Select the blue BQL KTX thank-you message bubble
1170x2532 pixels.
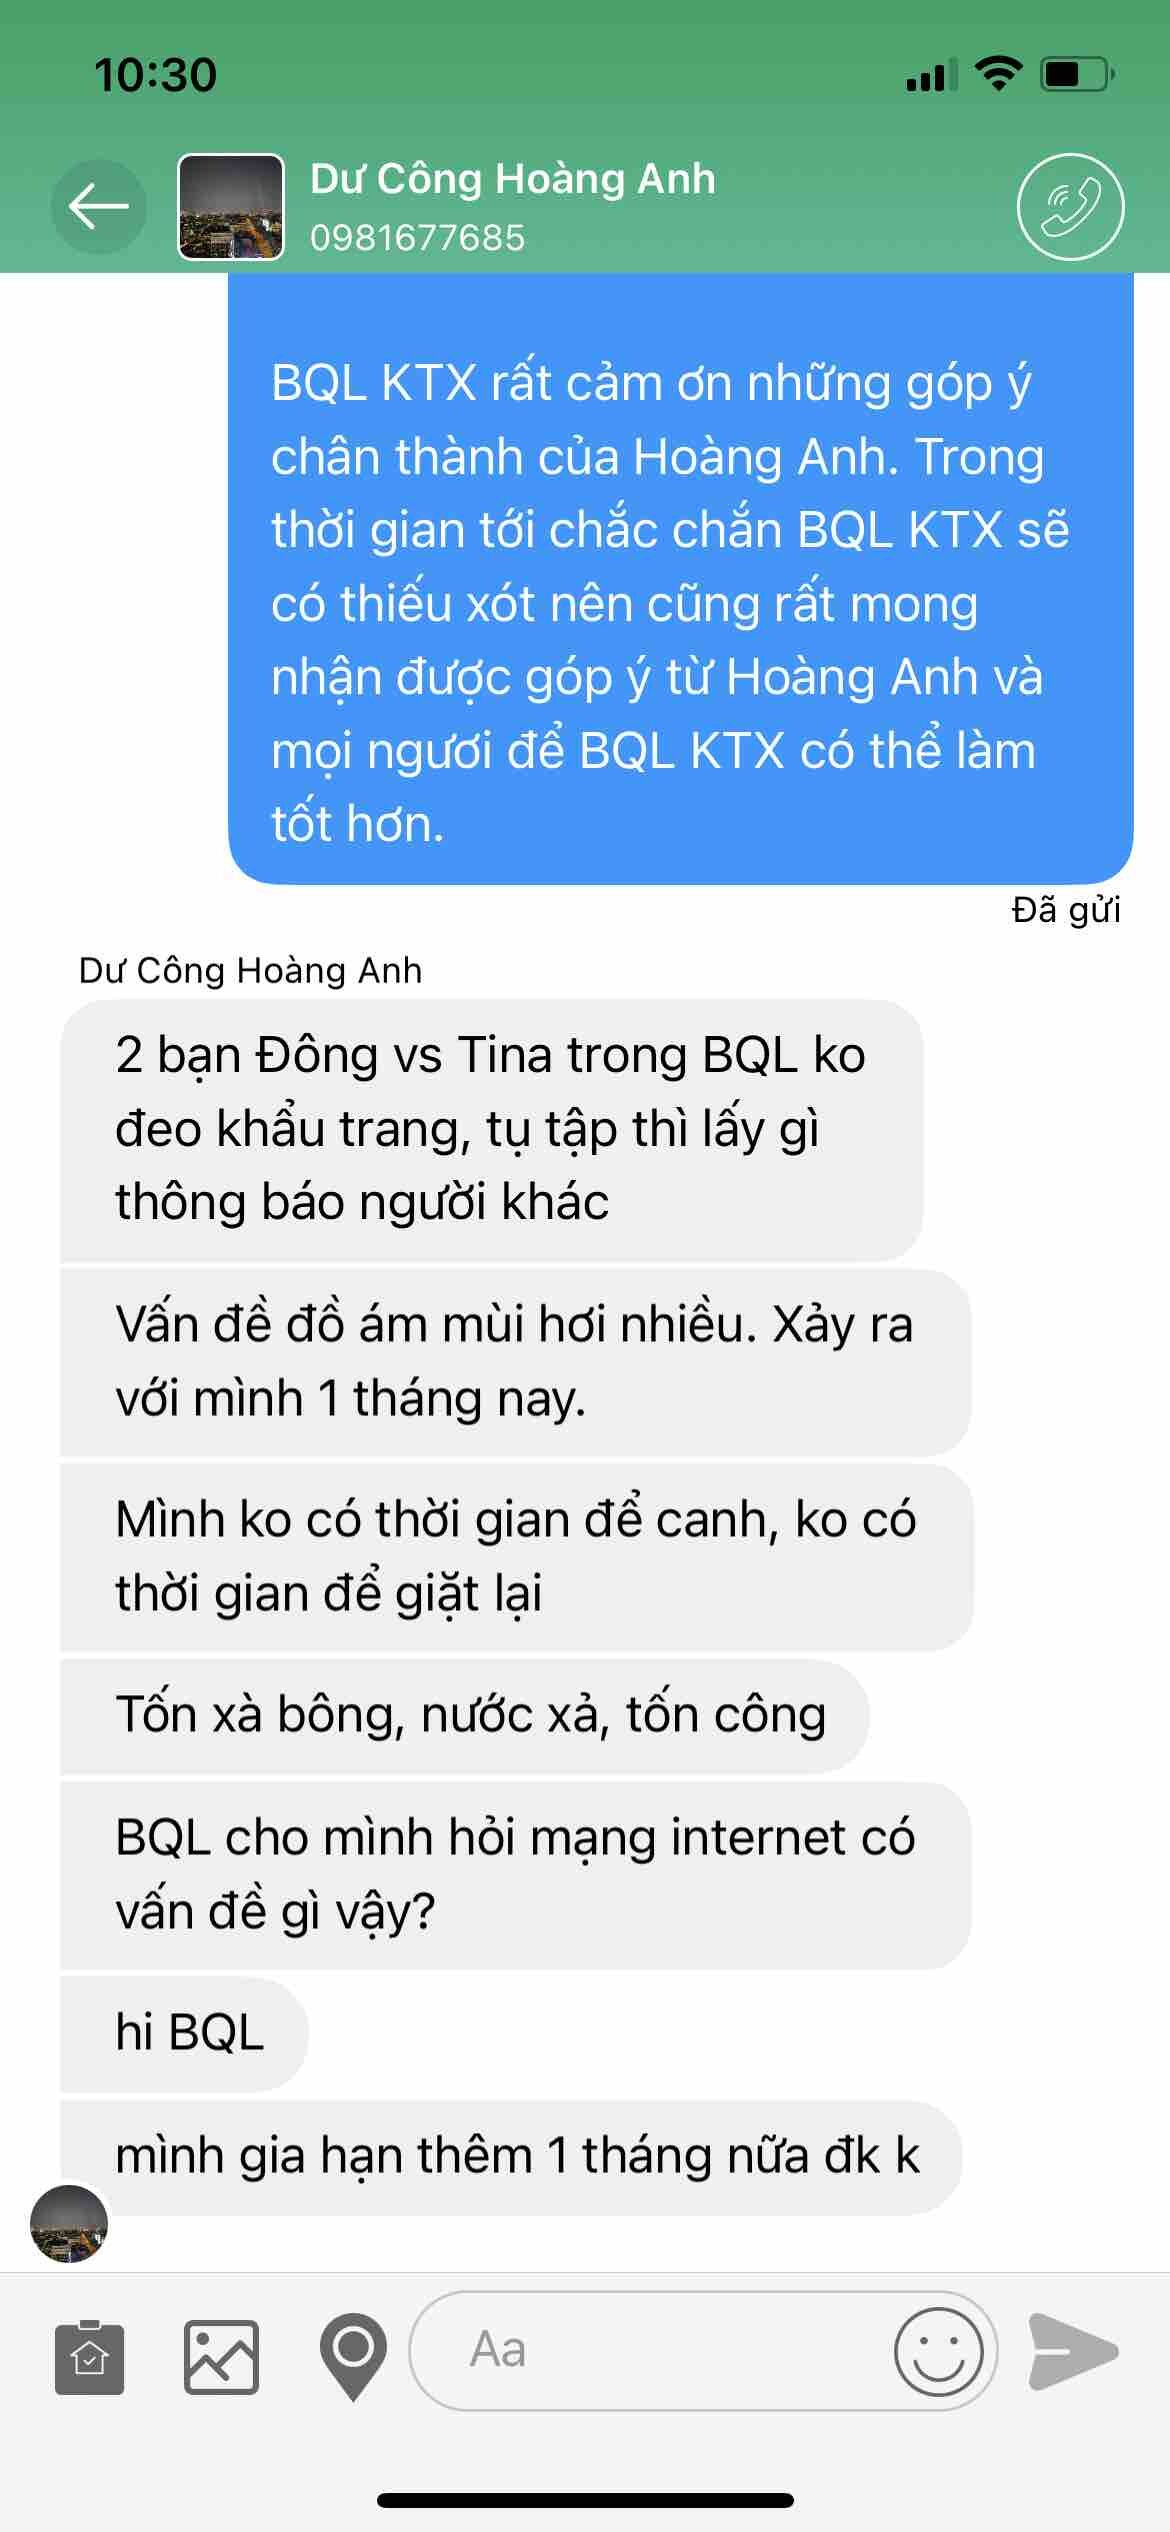681,578
